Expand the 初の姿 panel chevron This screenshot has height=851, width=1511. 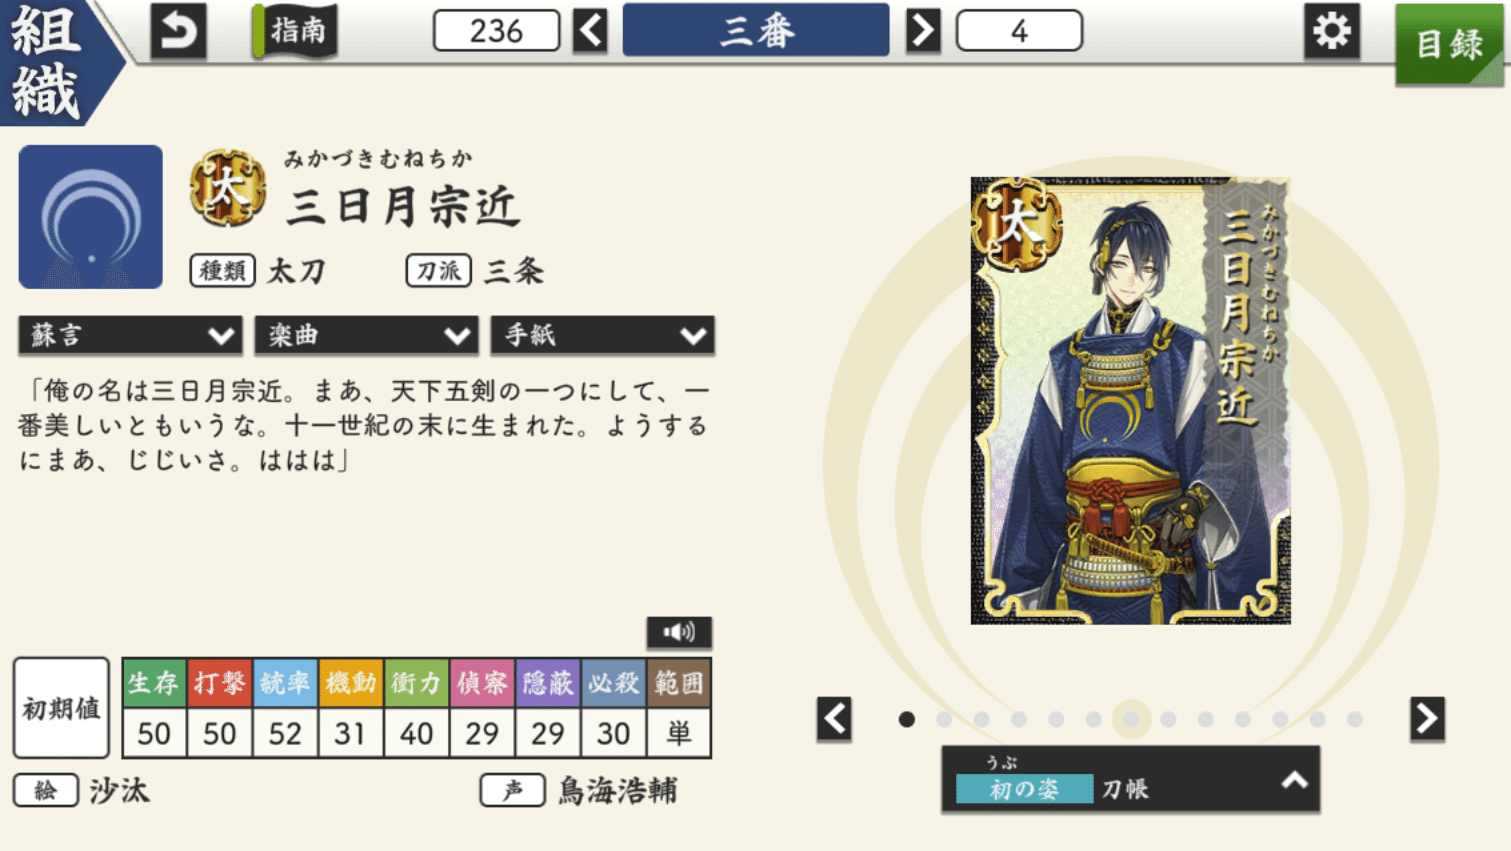click(1295, 781)
